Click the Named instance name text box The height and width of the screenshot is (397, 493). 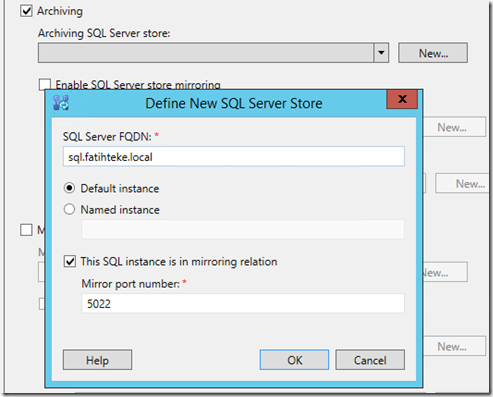(243, 229)
